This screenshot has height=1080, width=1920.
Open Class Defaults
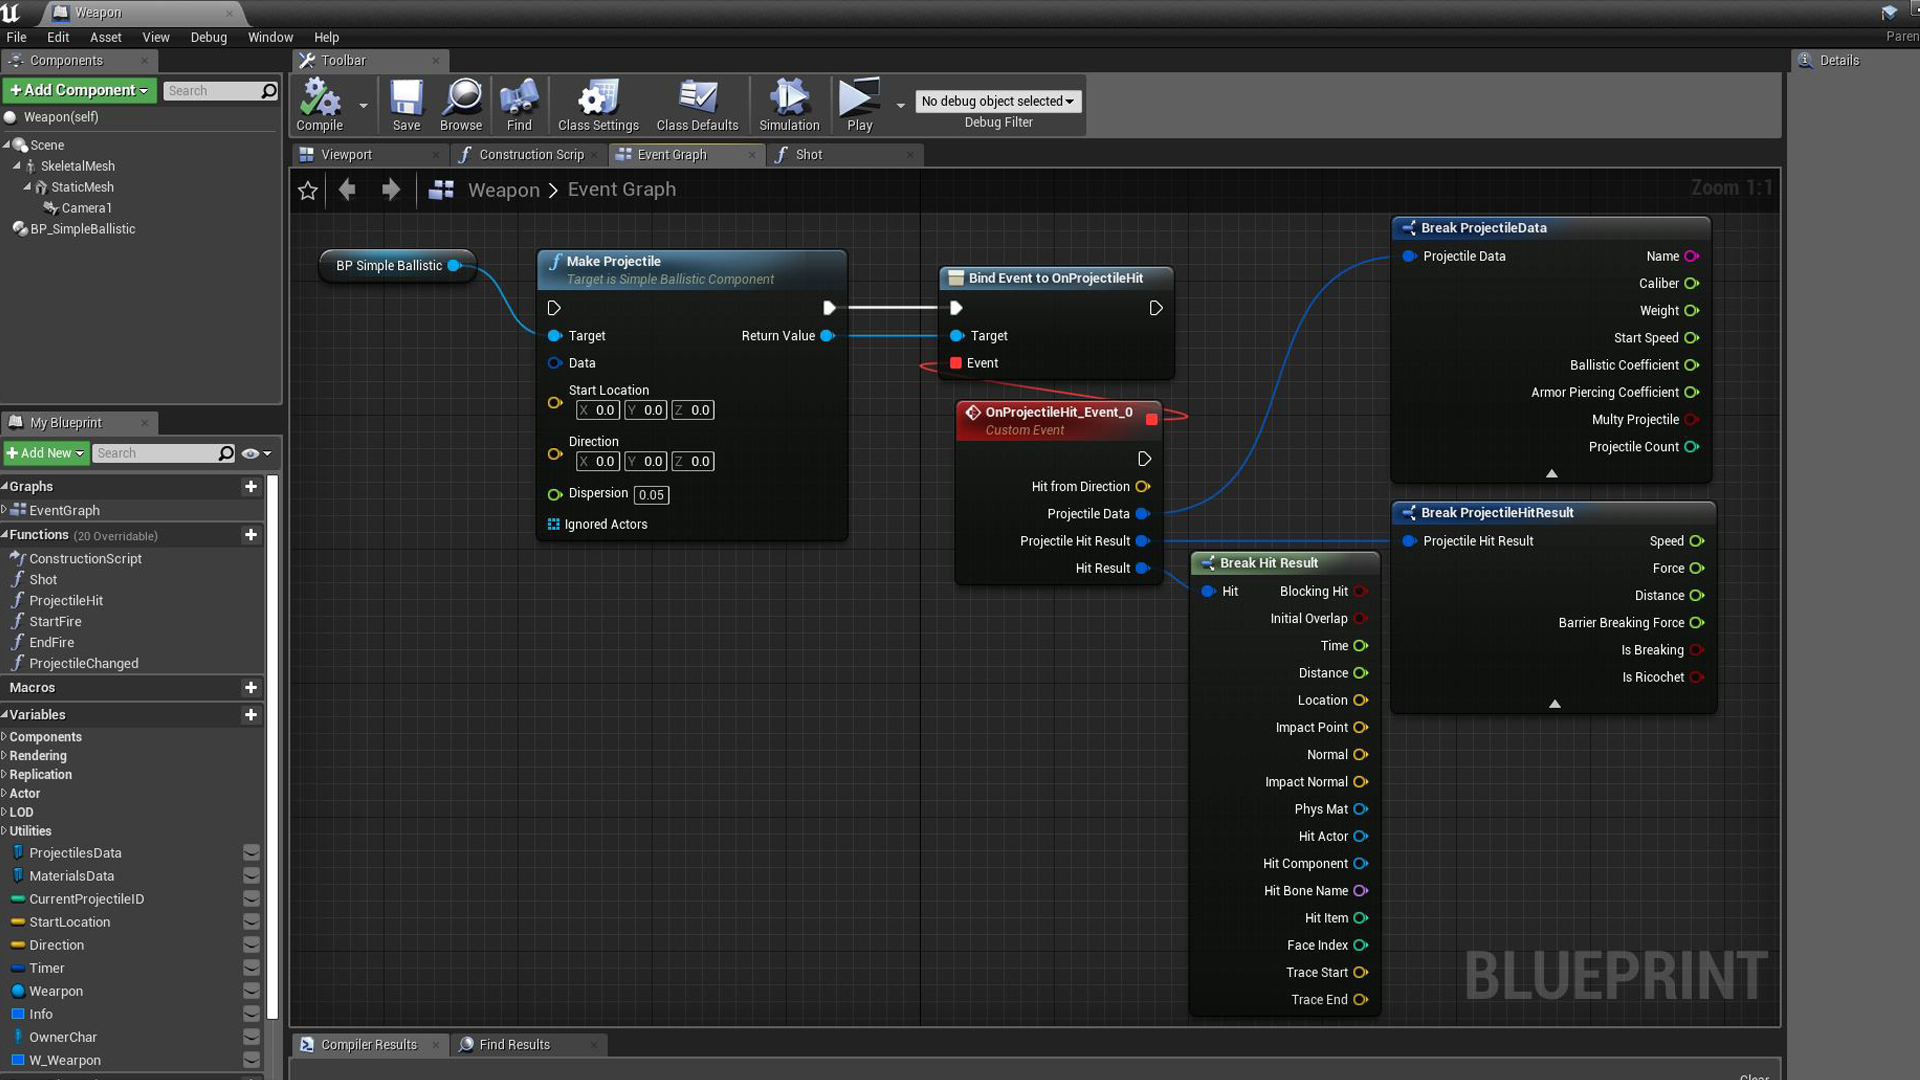pos(697,104)
